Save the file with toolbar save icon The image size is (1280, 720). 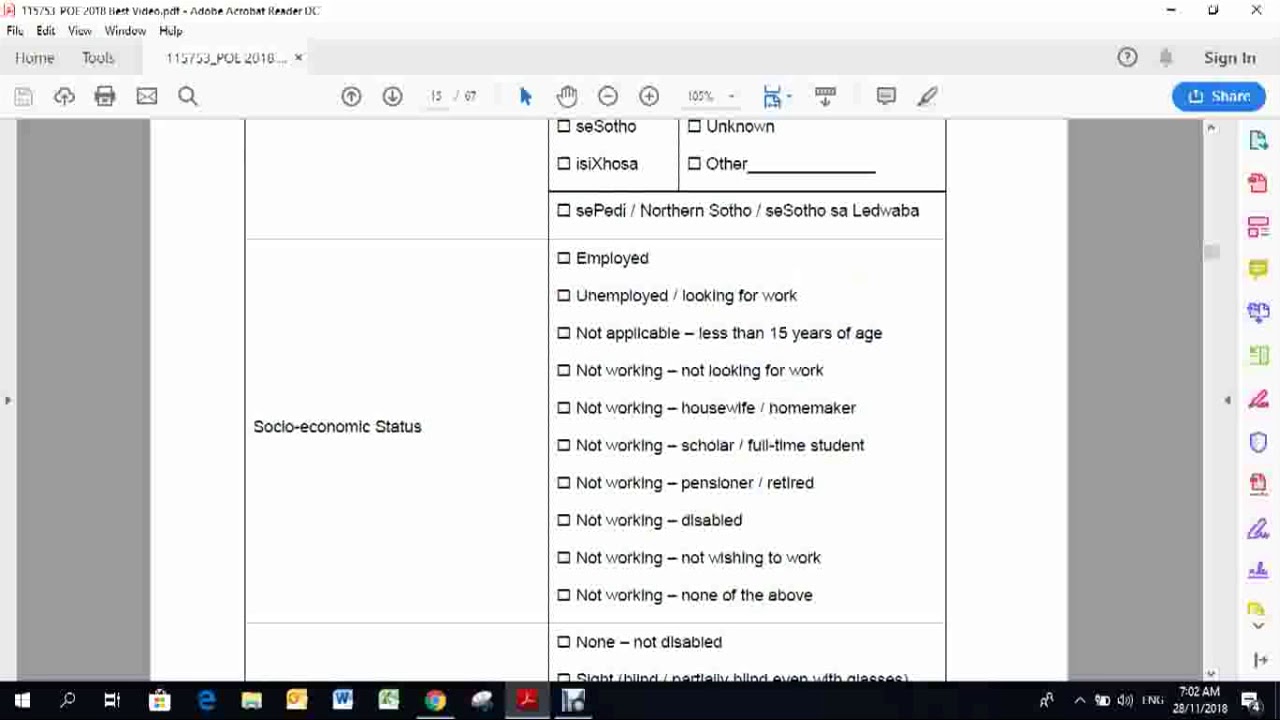pos(24,96)
